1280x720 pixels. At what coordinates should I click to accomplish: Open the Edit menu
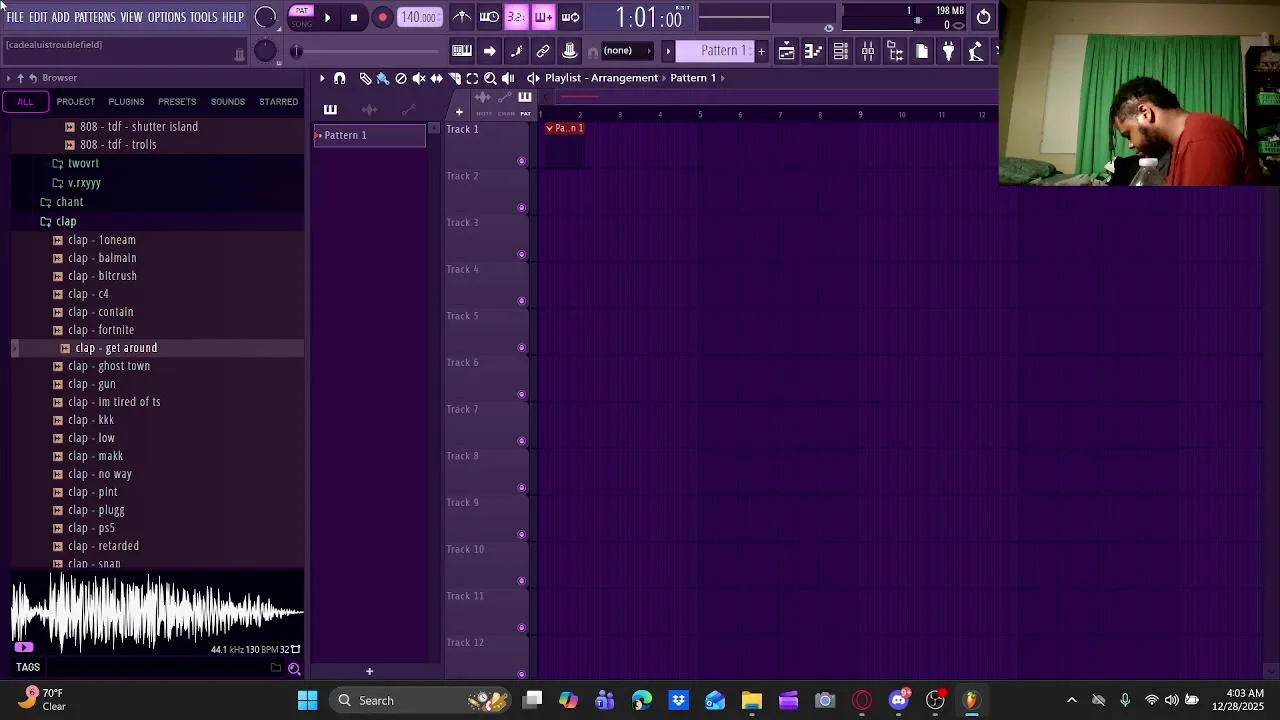point(38,17)
